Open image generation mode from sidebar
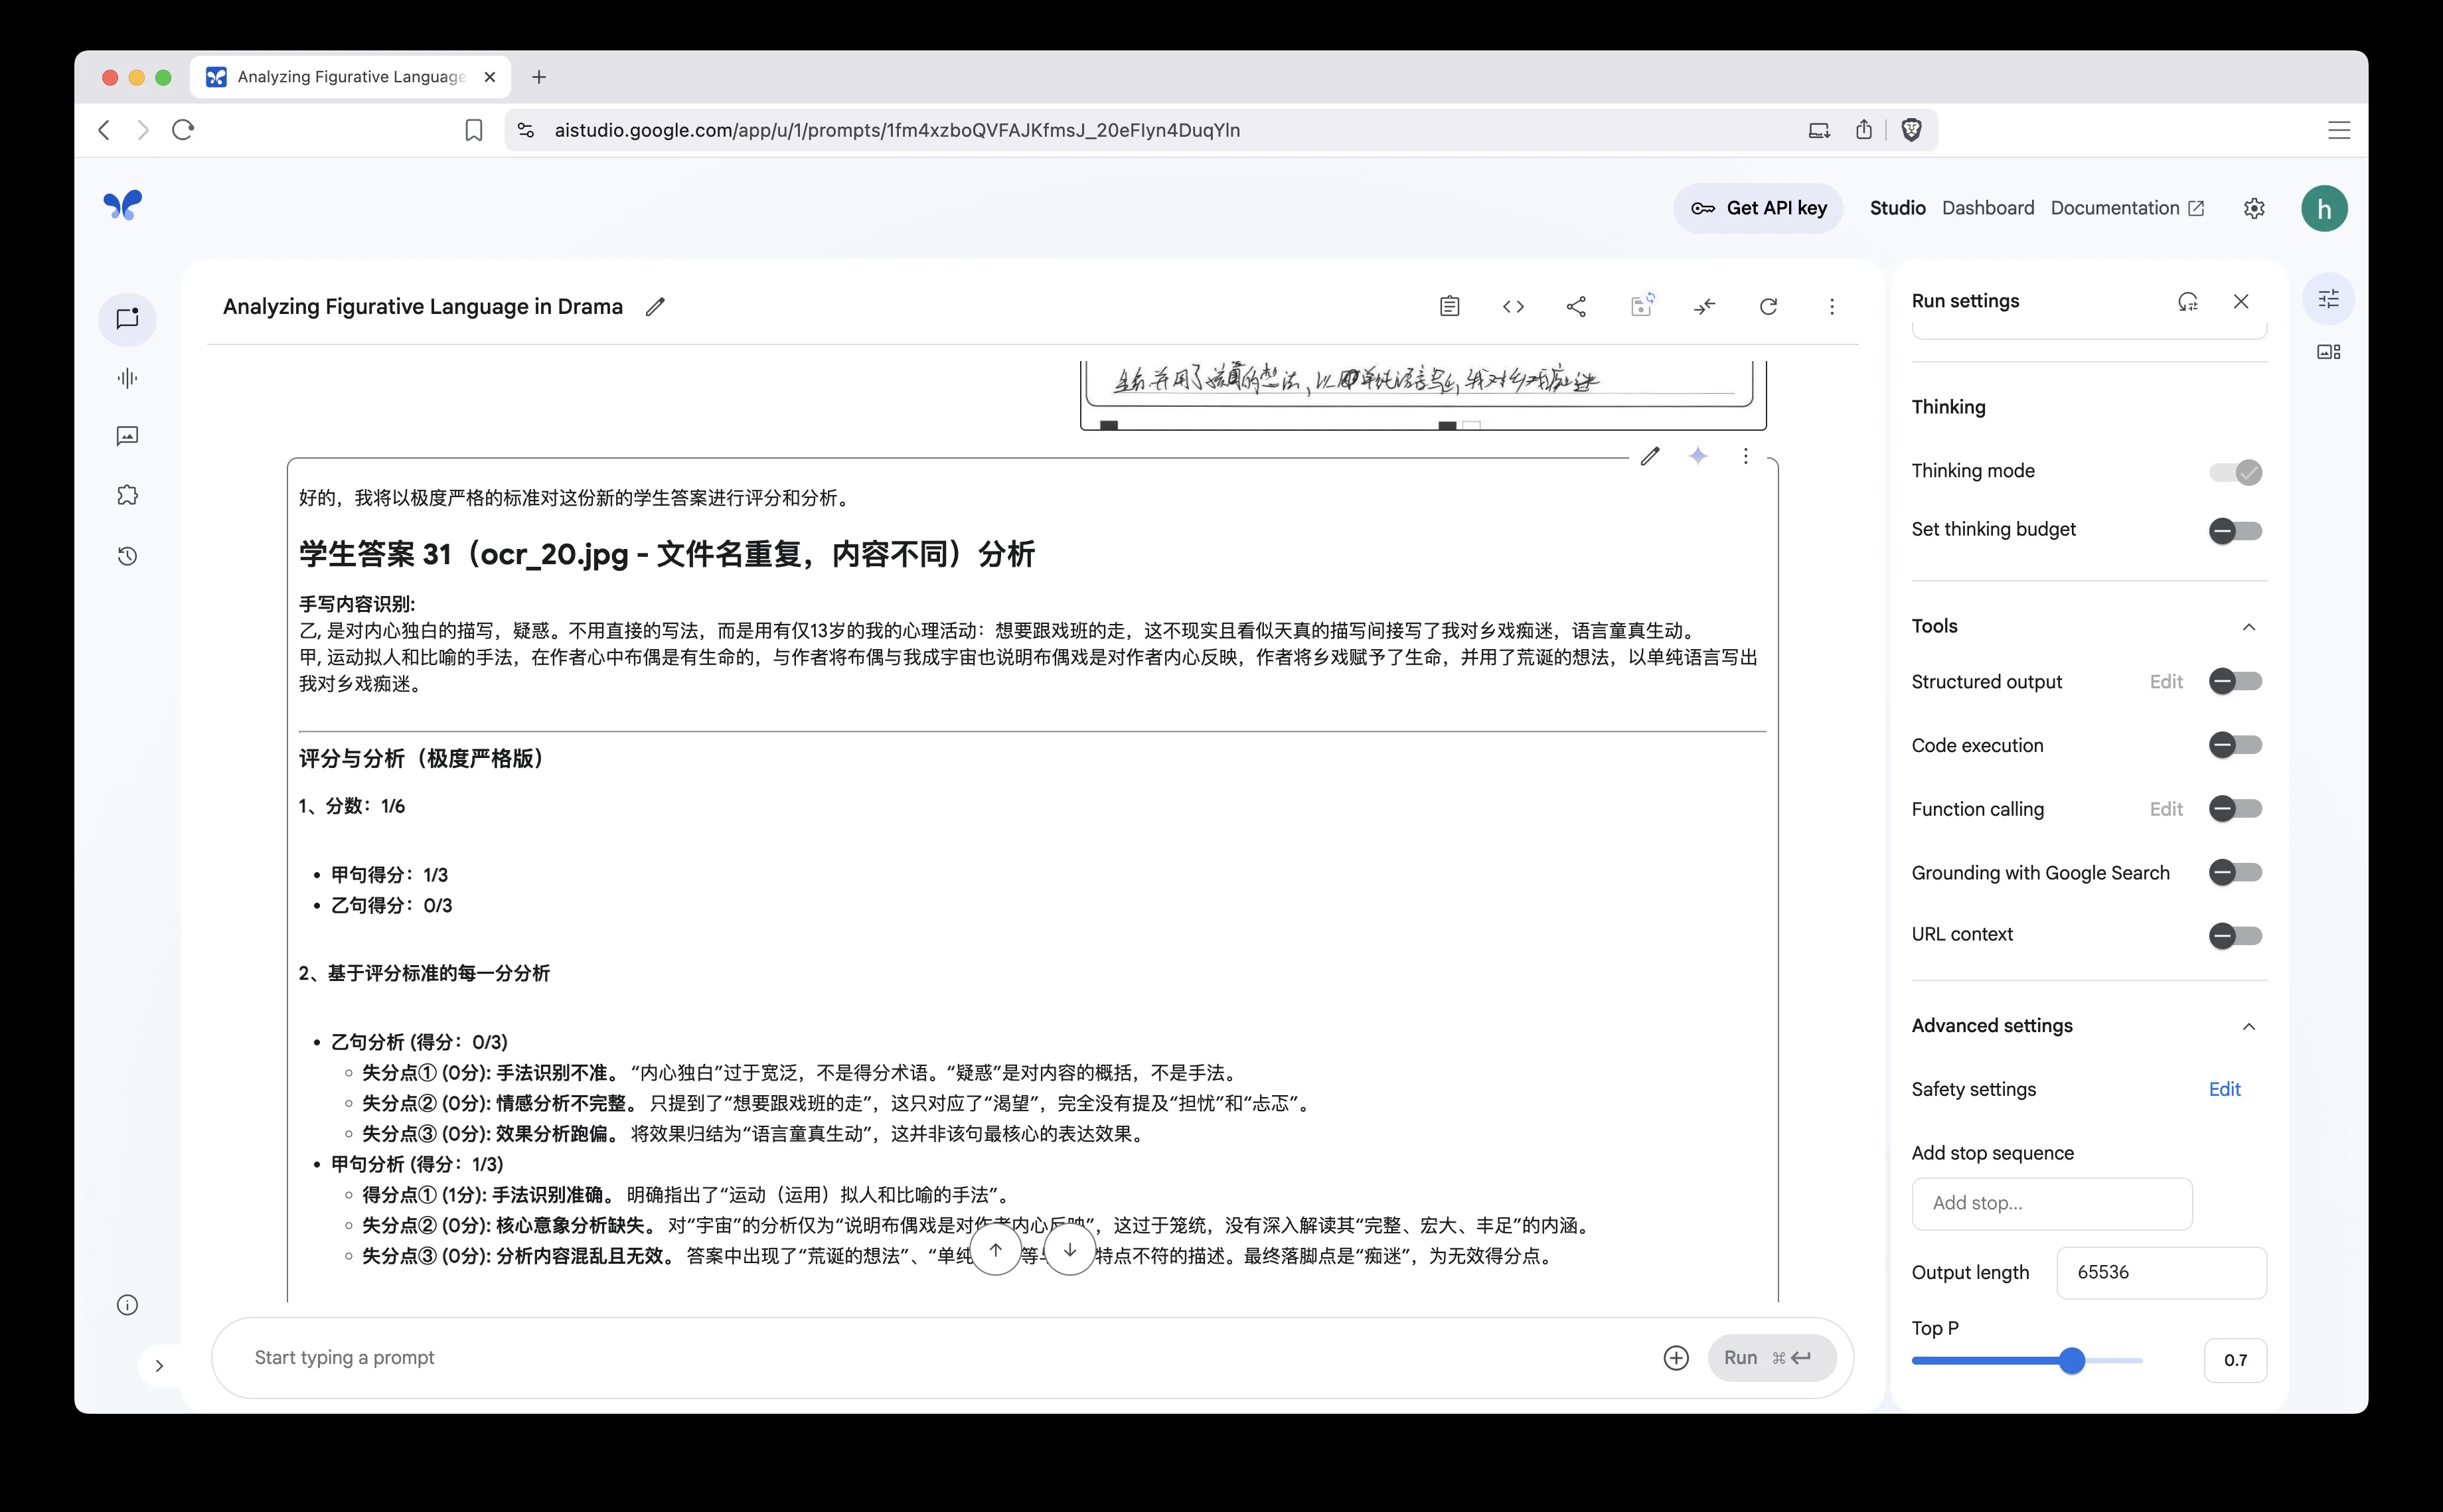Image resolution: width=2443 pixels, height=1512 pixels. [x=127, y=435]
